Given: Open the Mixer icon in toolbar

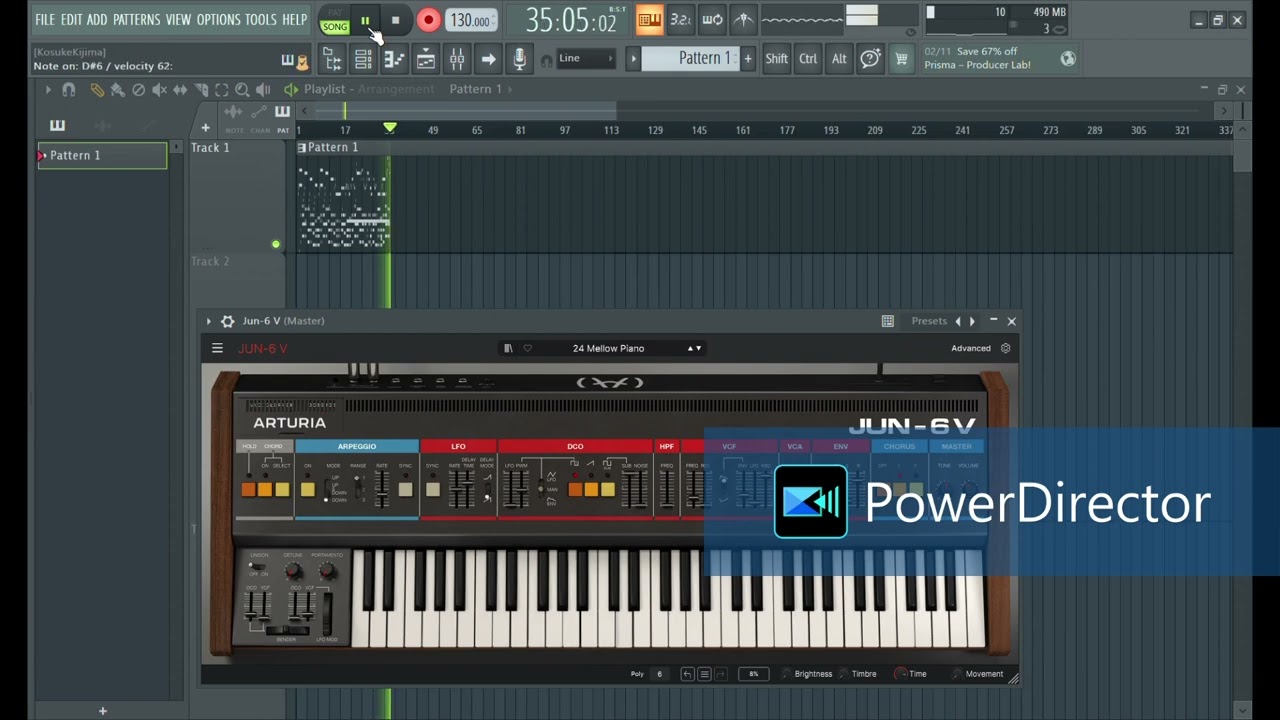Looking at the screenshot, I should pos(457,60).
